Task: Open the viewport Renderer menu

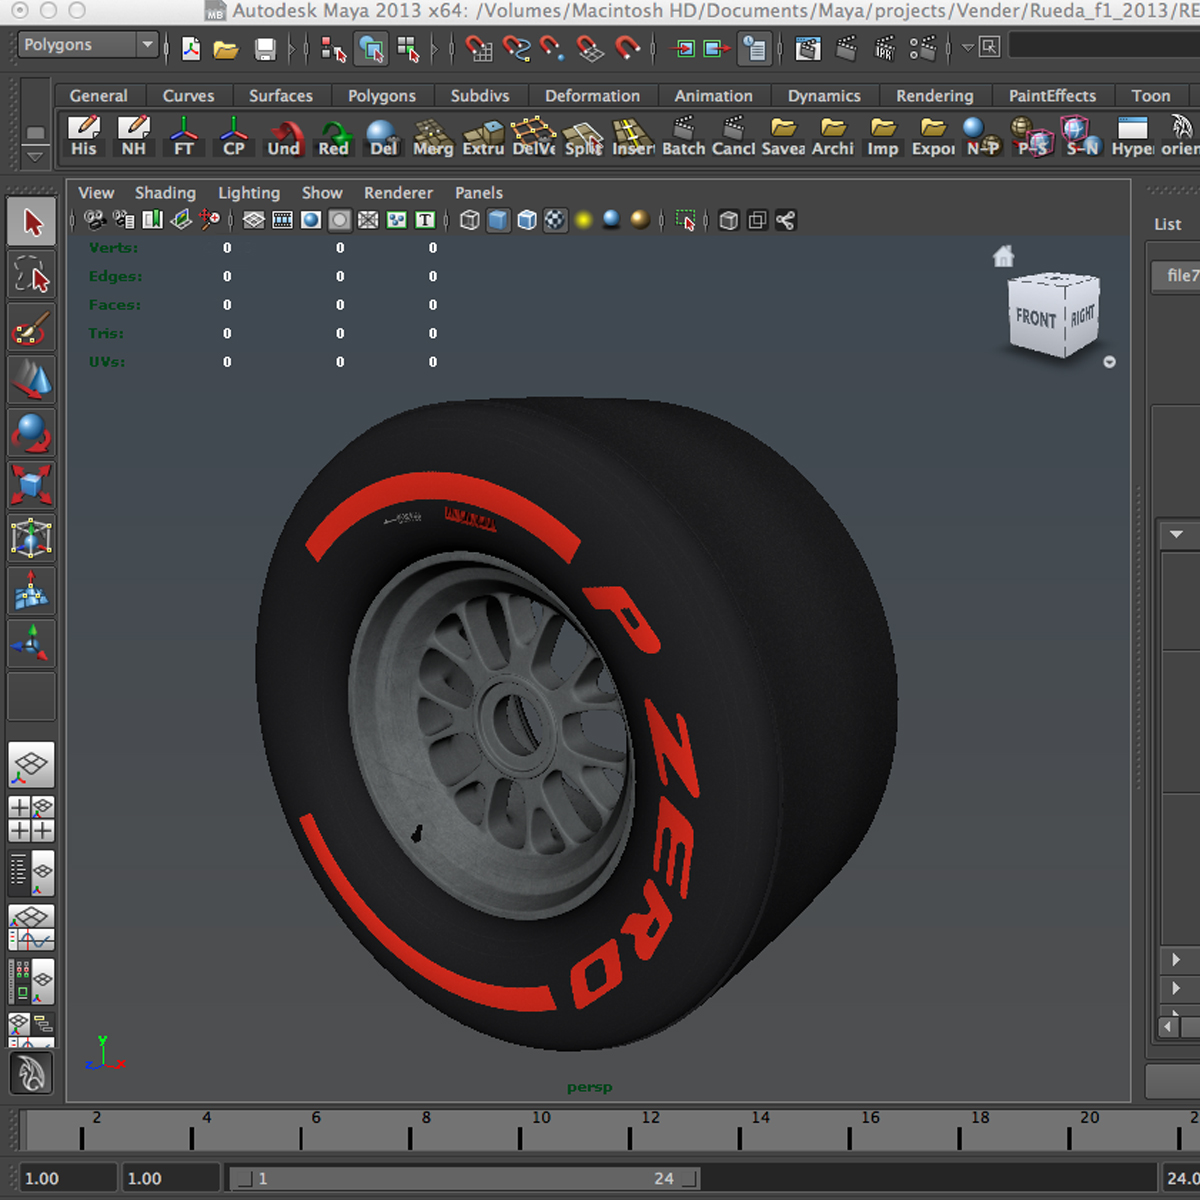Action: pyautogui.click(x=398, y=193)
